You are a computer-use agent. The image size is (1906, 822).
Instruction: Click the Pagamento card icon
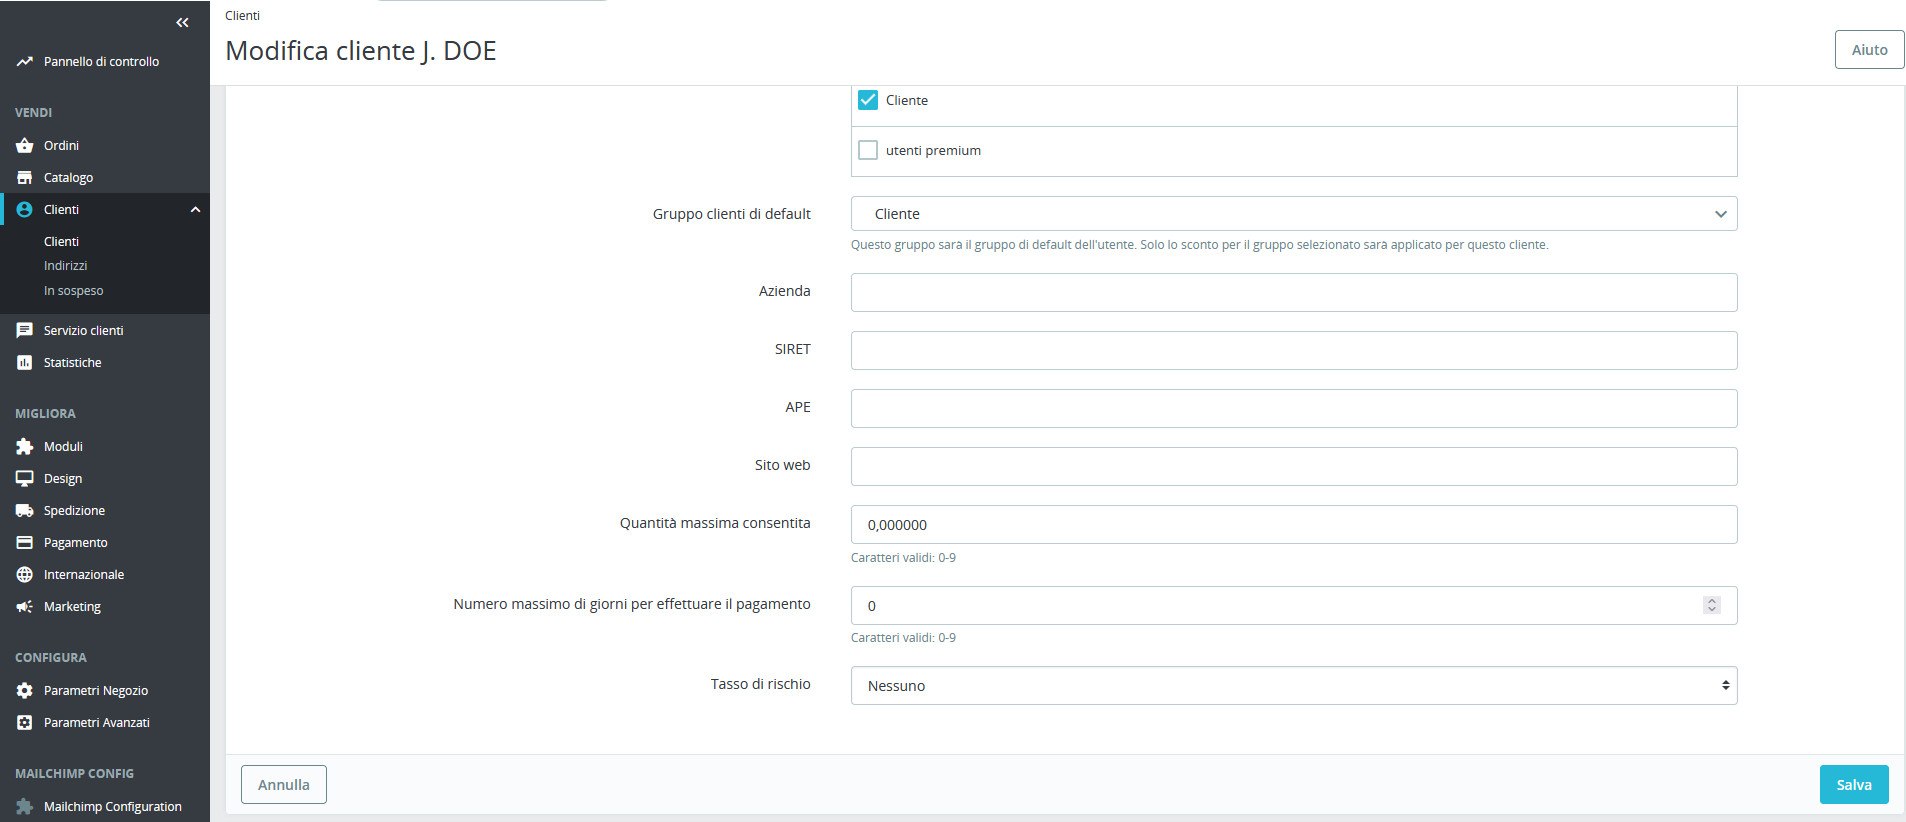click(x=25, y=543)
